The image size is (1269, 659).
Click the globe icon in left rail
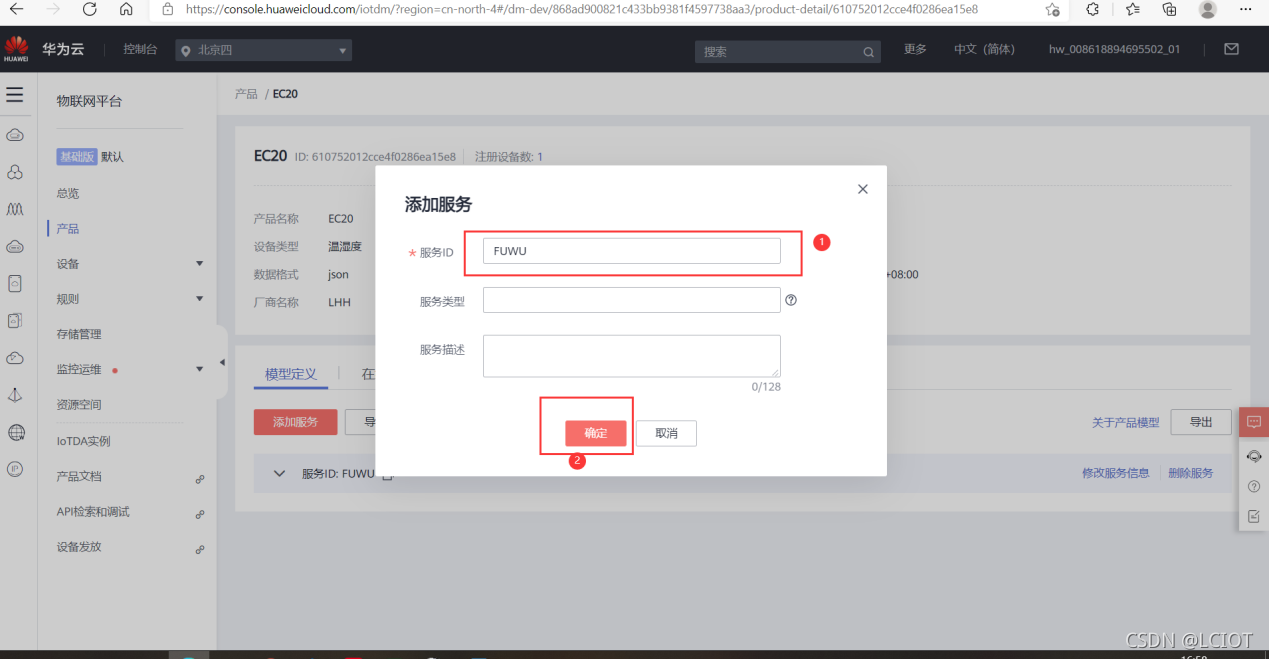point(15,432)
